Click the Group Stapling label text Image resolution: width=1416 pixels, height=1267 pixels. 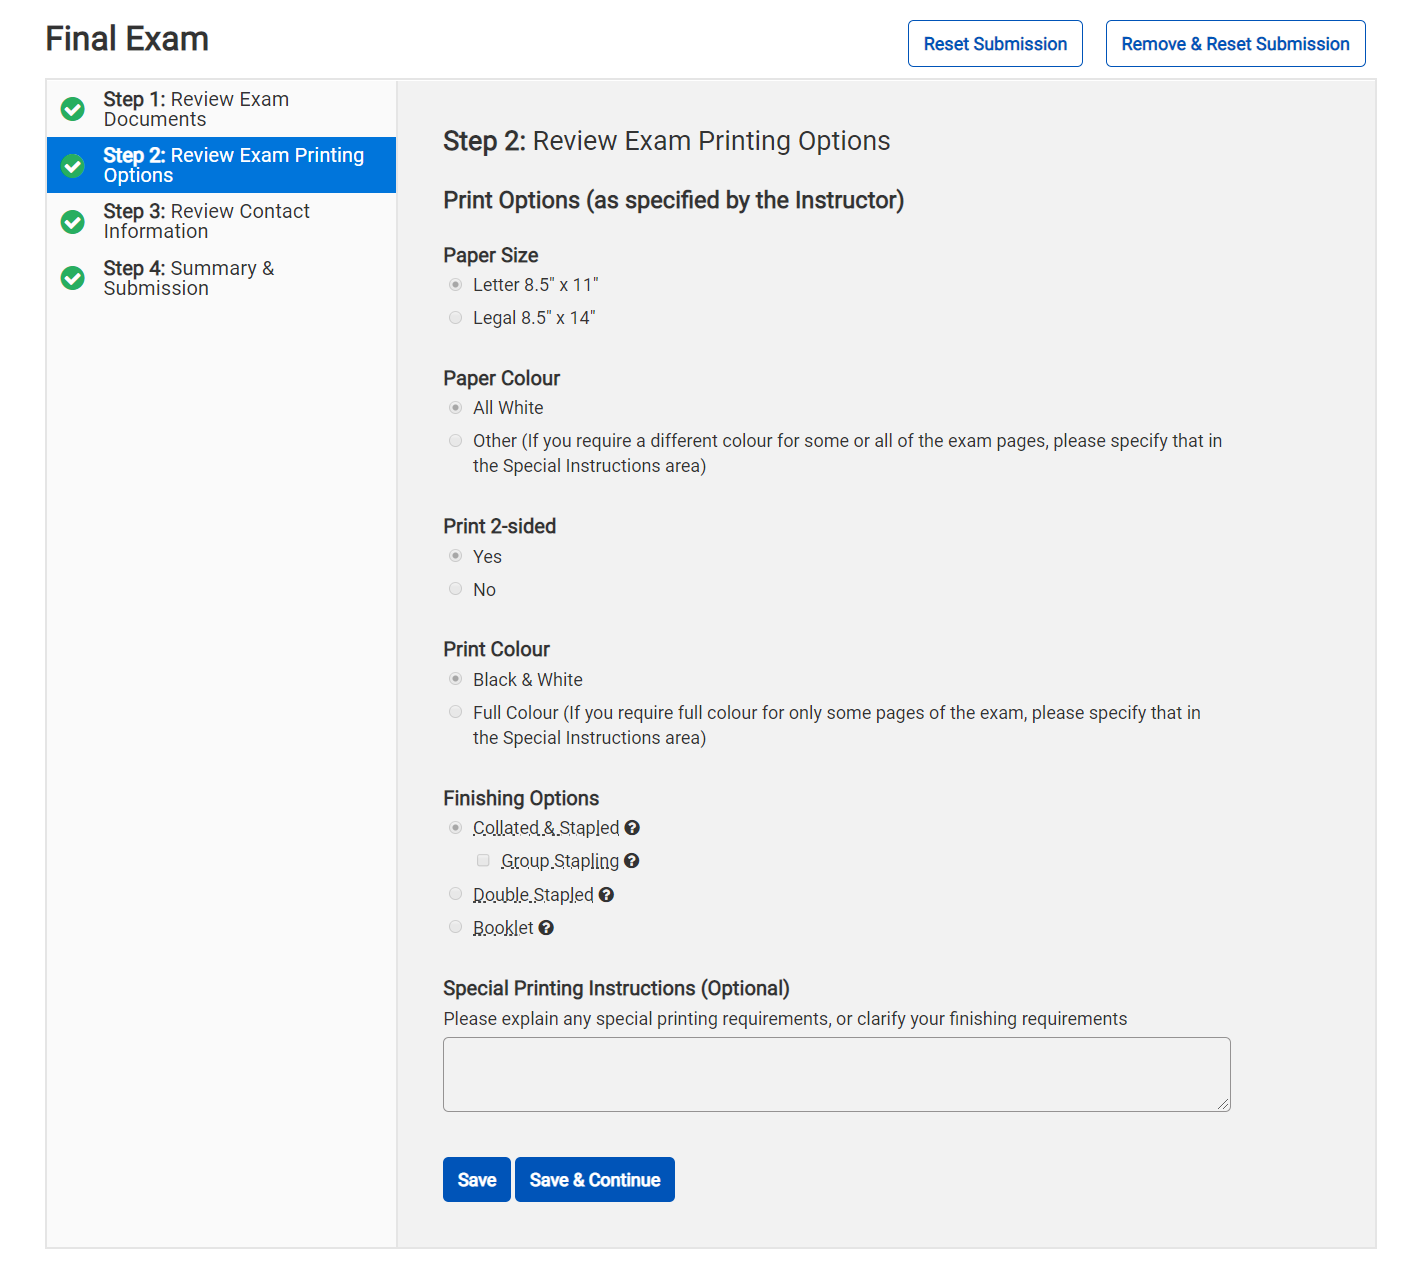pyautogui.click(x=560, y=861)
